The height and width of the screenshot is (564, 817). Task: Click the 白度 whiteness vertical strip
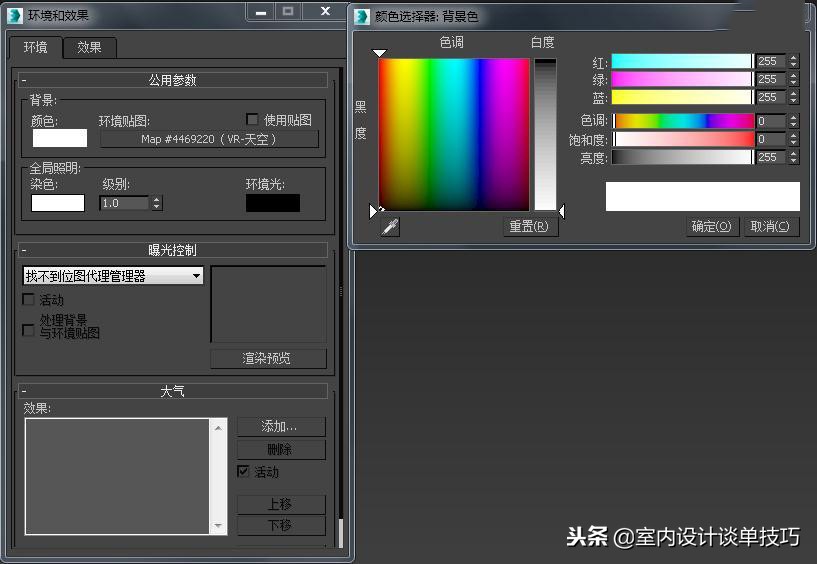(546, 134)
